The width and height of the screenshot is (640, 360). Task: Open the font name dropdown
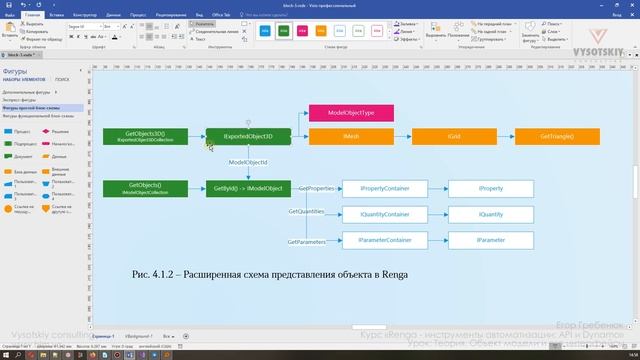(x=100, y=27)
